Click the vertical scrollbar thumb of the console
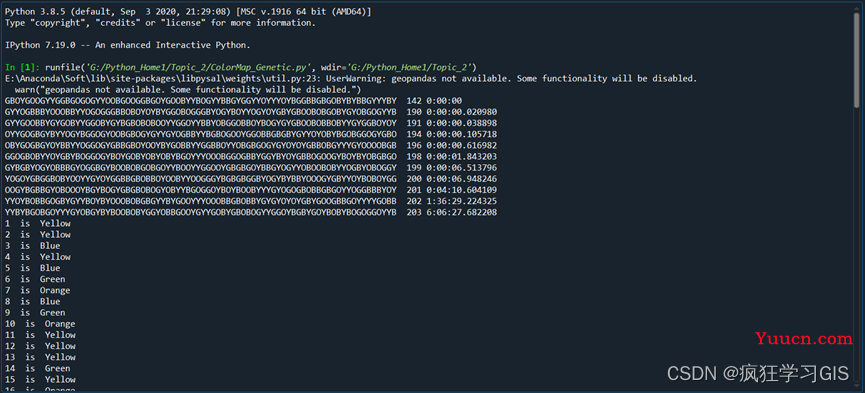 tap(856, 60)
